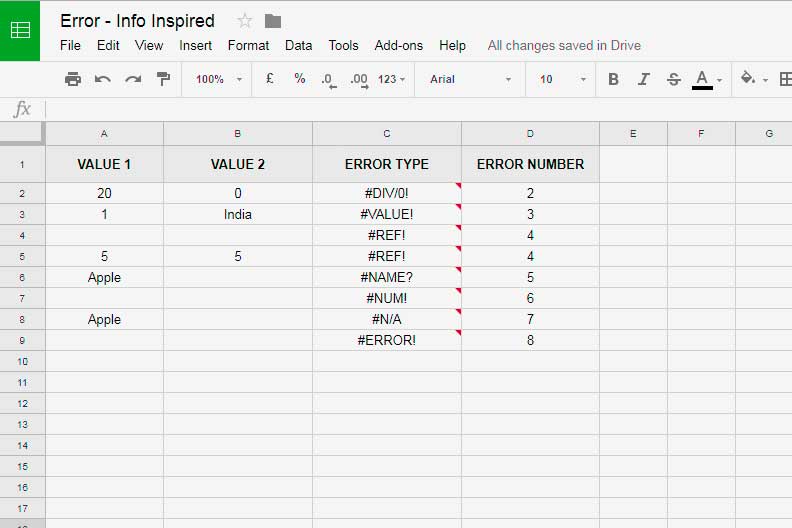Open the Help menu
The image size is (792, 528).
point(452,45)
